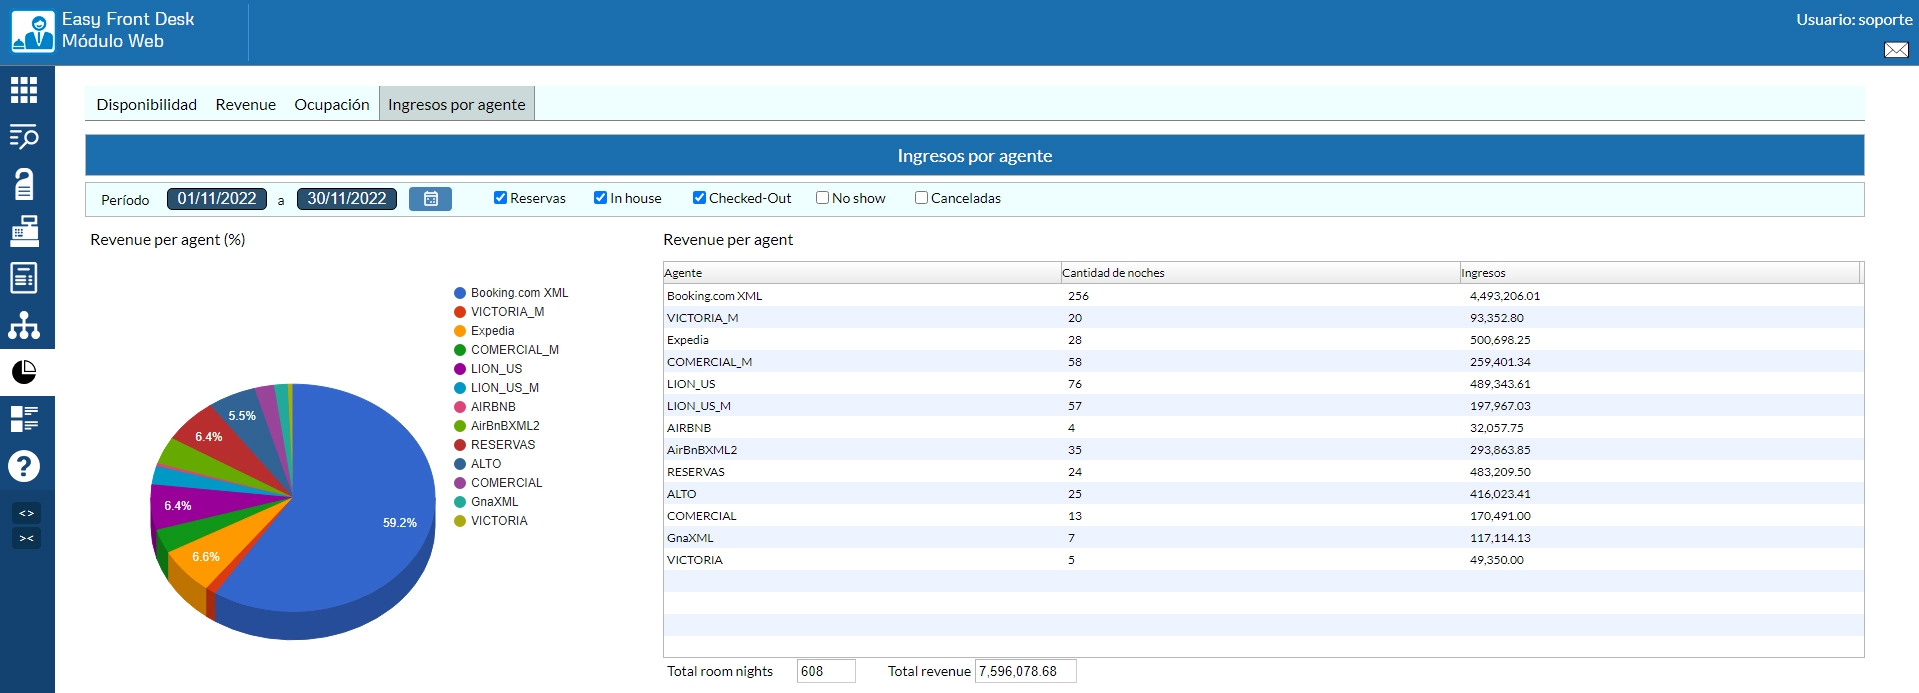The image size is (1919, 693).
Task: Click the Total room nights field
Action: click(826, 671)
